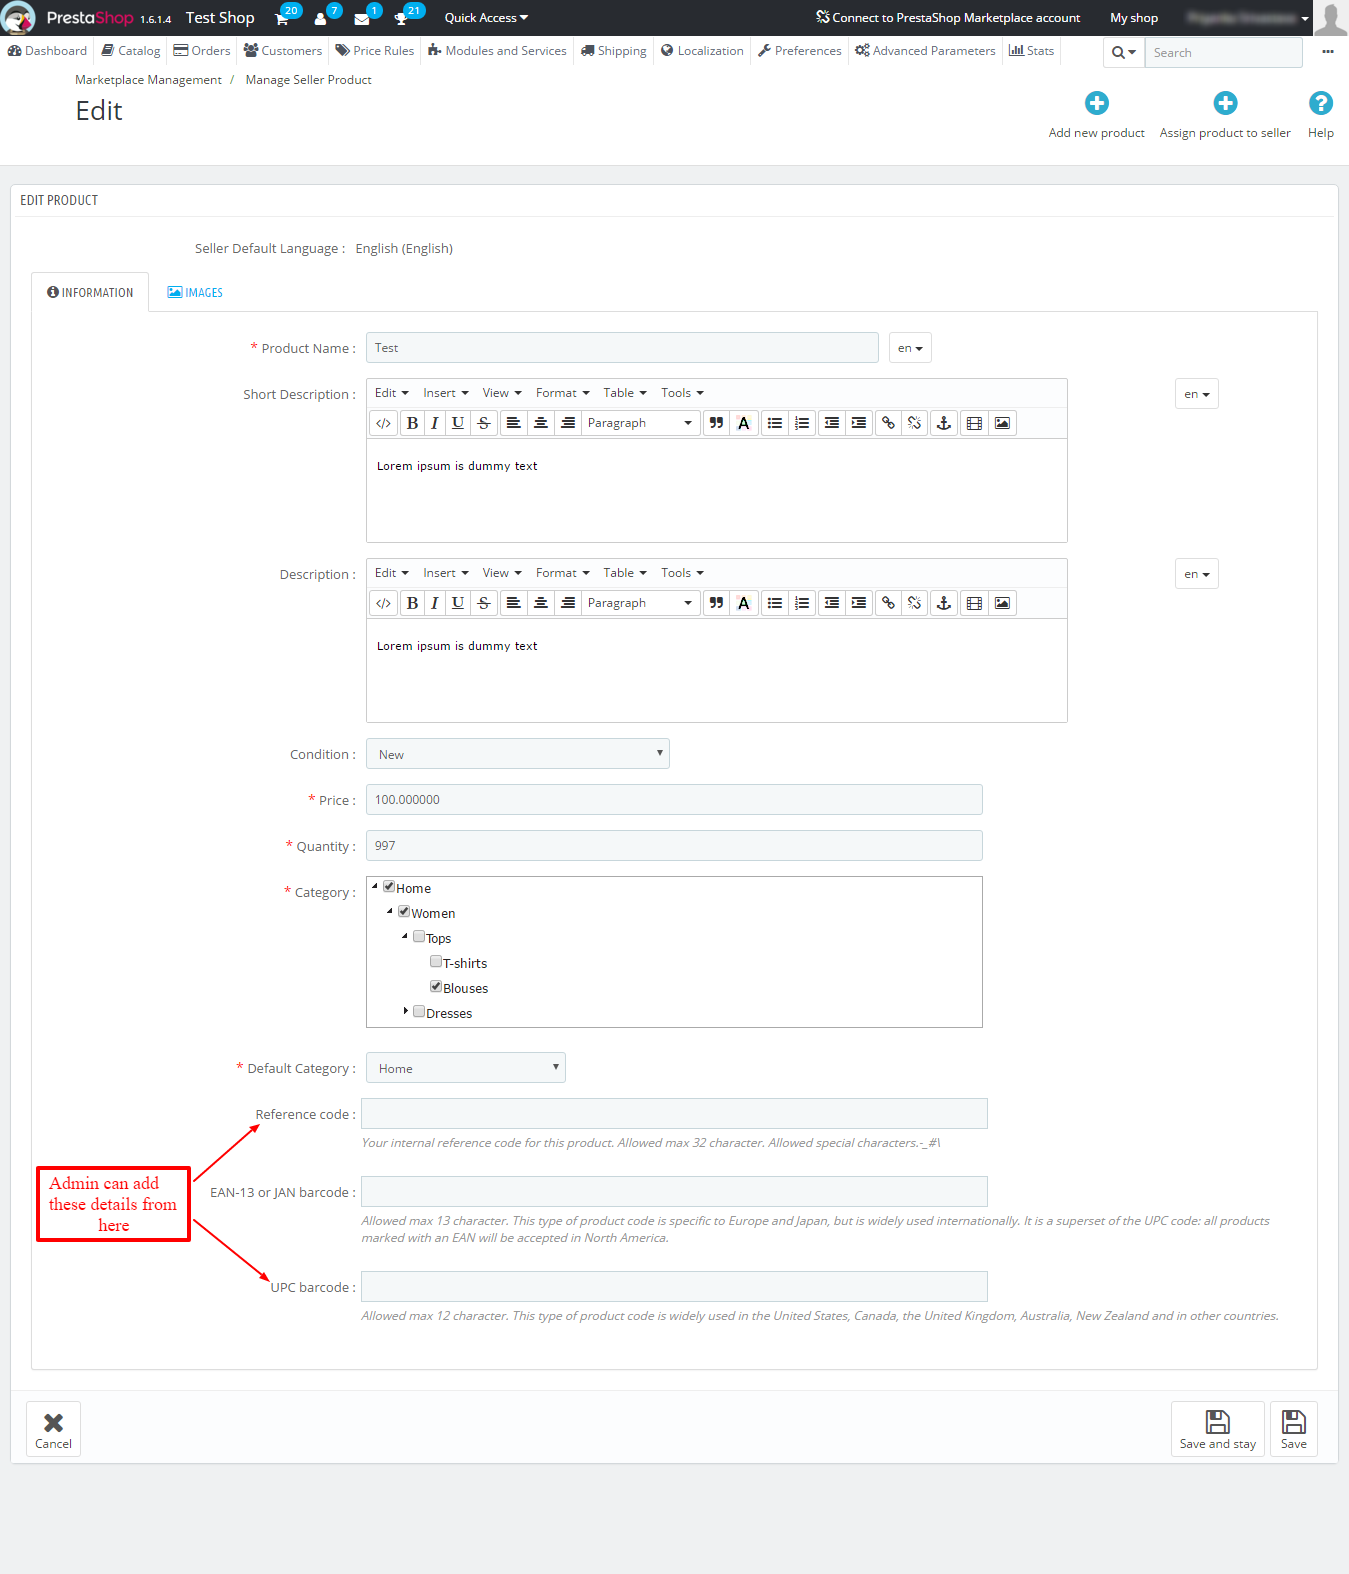Viewport: 1349px width, 1574px height.
Task: Collapse the Women category tree node
Action: [390, 911]
